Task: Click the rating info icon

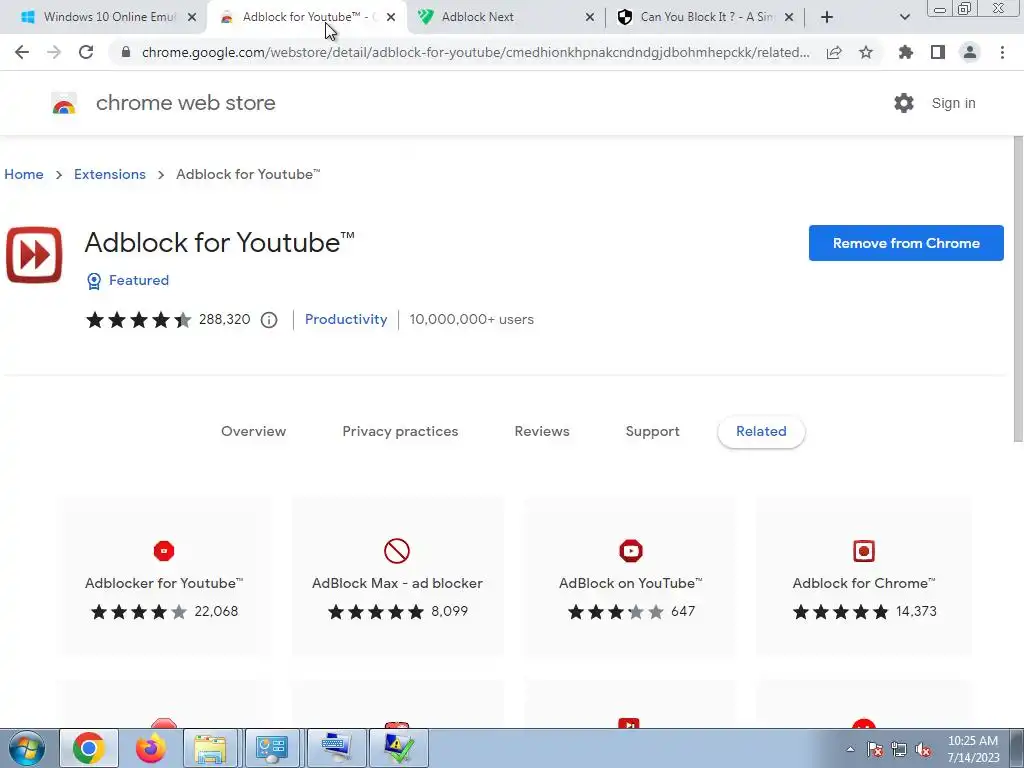Action: pyautogui.click(x=269, y=320)
